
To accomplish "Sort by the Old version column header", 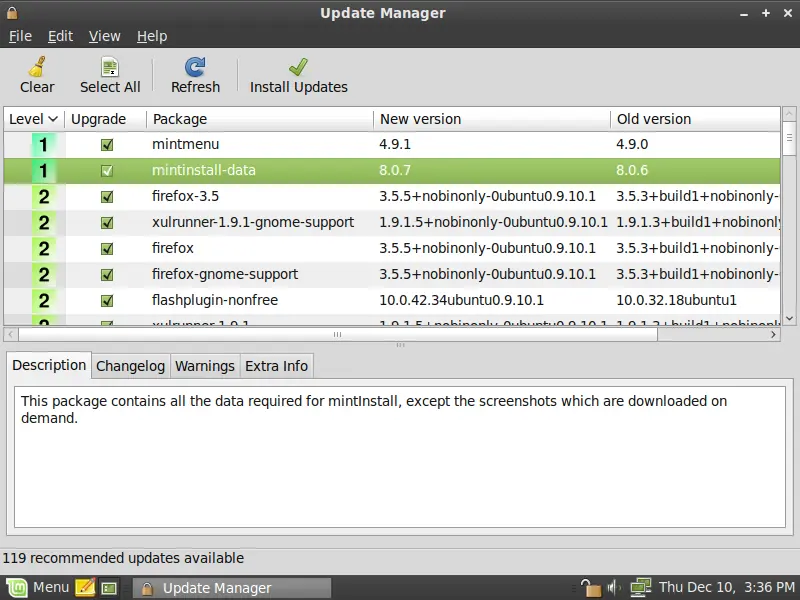I will pos(695,119).
